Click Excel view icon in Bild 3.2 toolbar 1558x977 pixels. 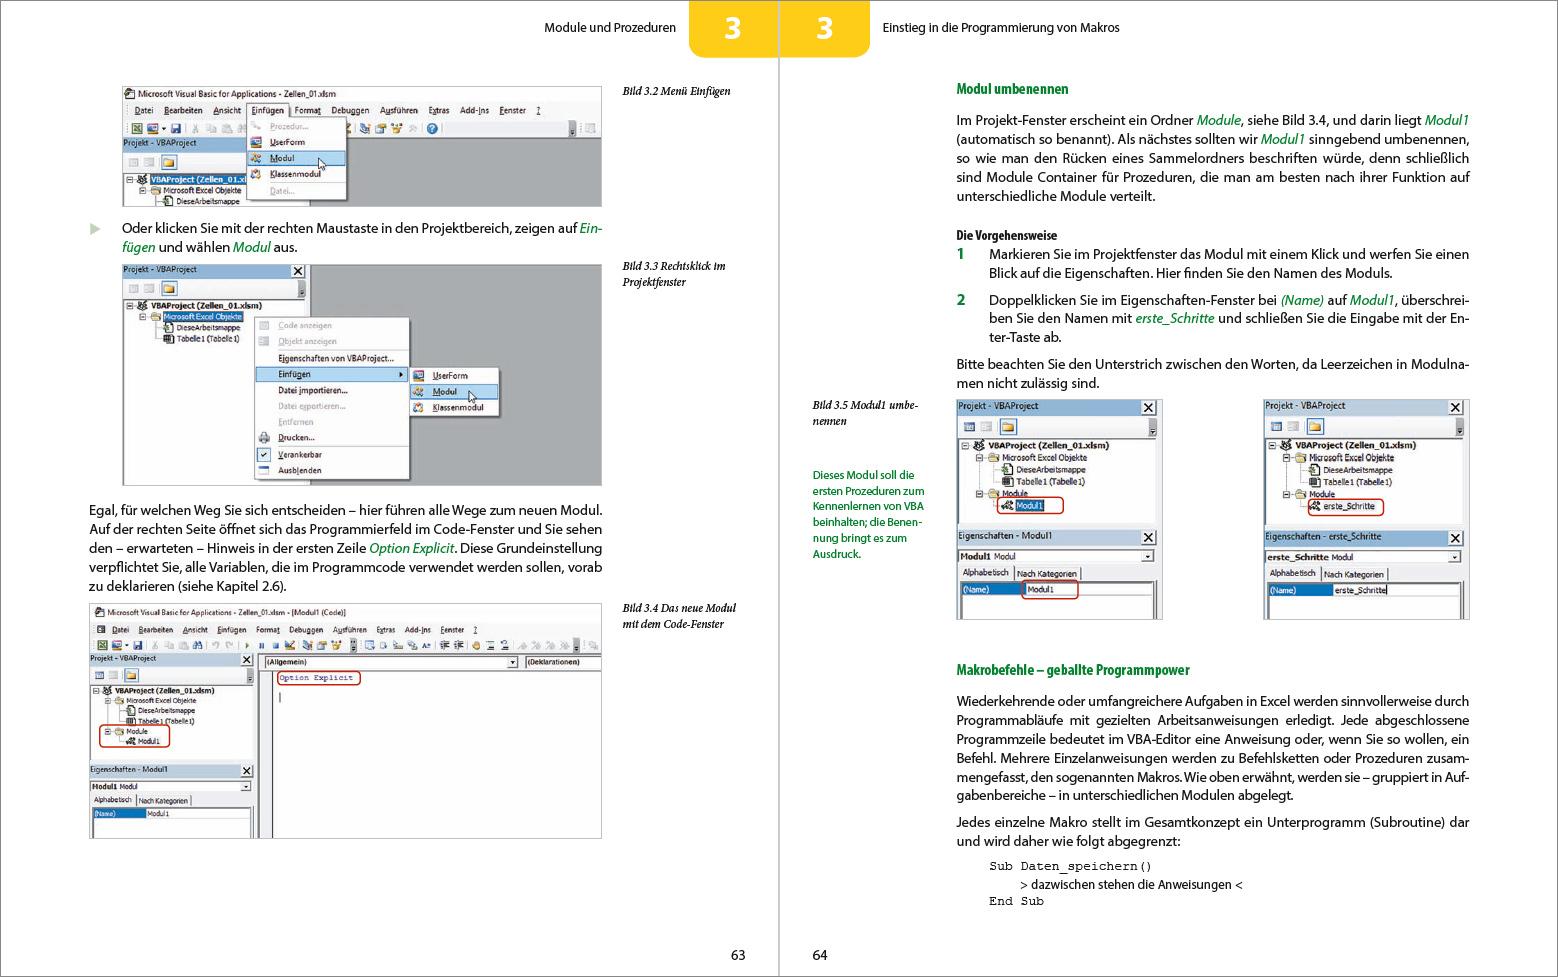(136, 129)
